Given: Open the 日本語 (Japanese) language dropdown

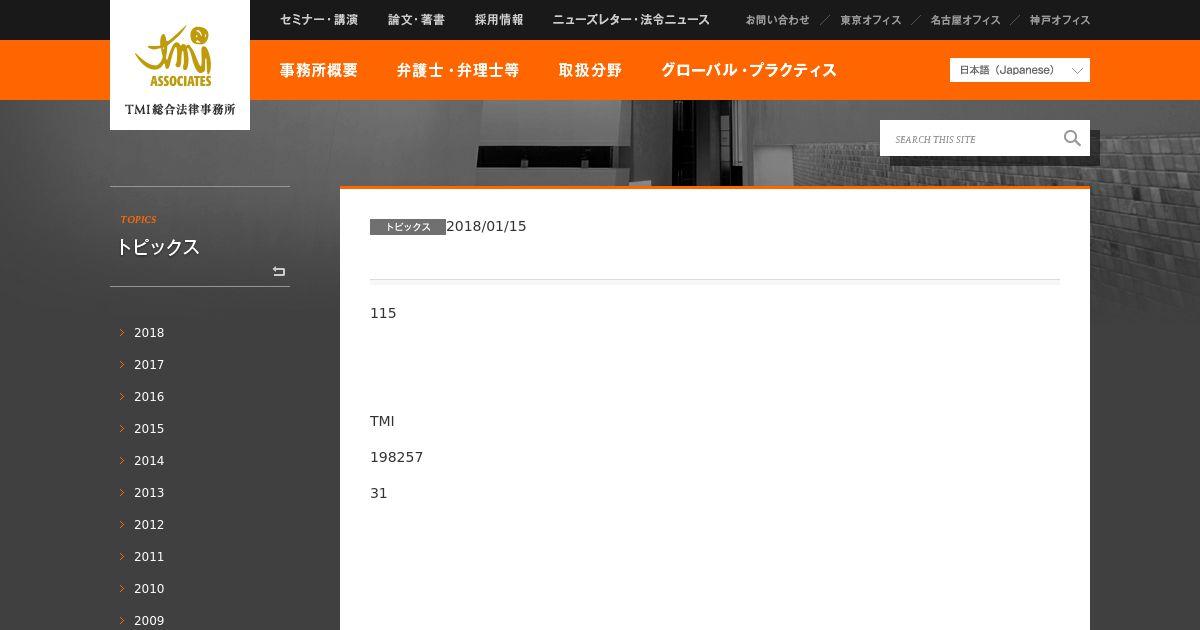Looking at the screenshot, I should point(1019,70).
